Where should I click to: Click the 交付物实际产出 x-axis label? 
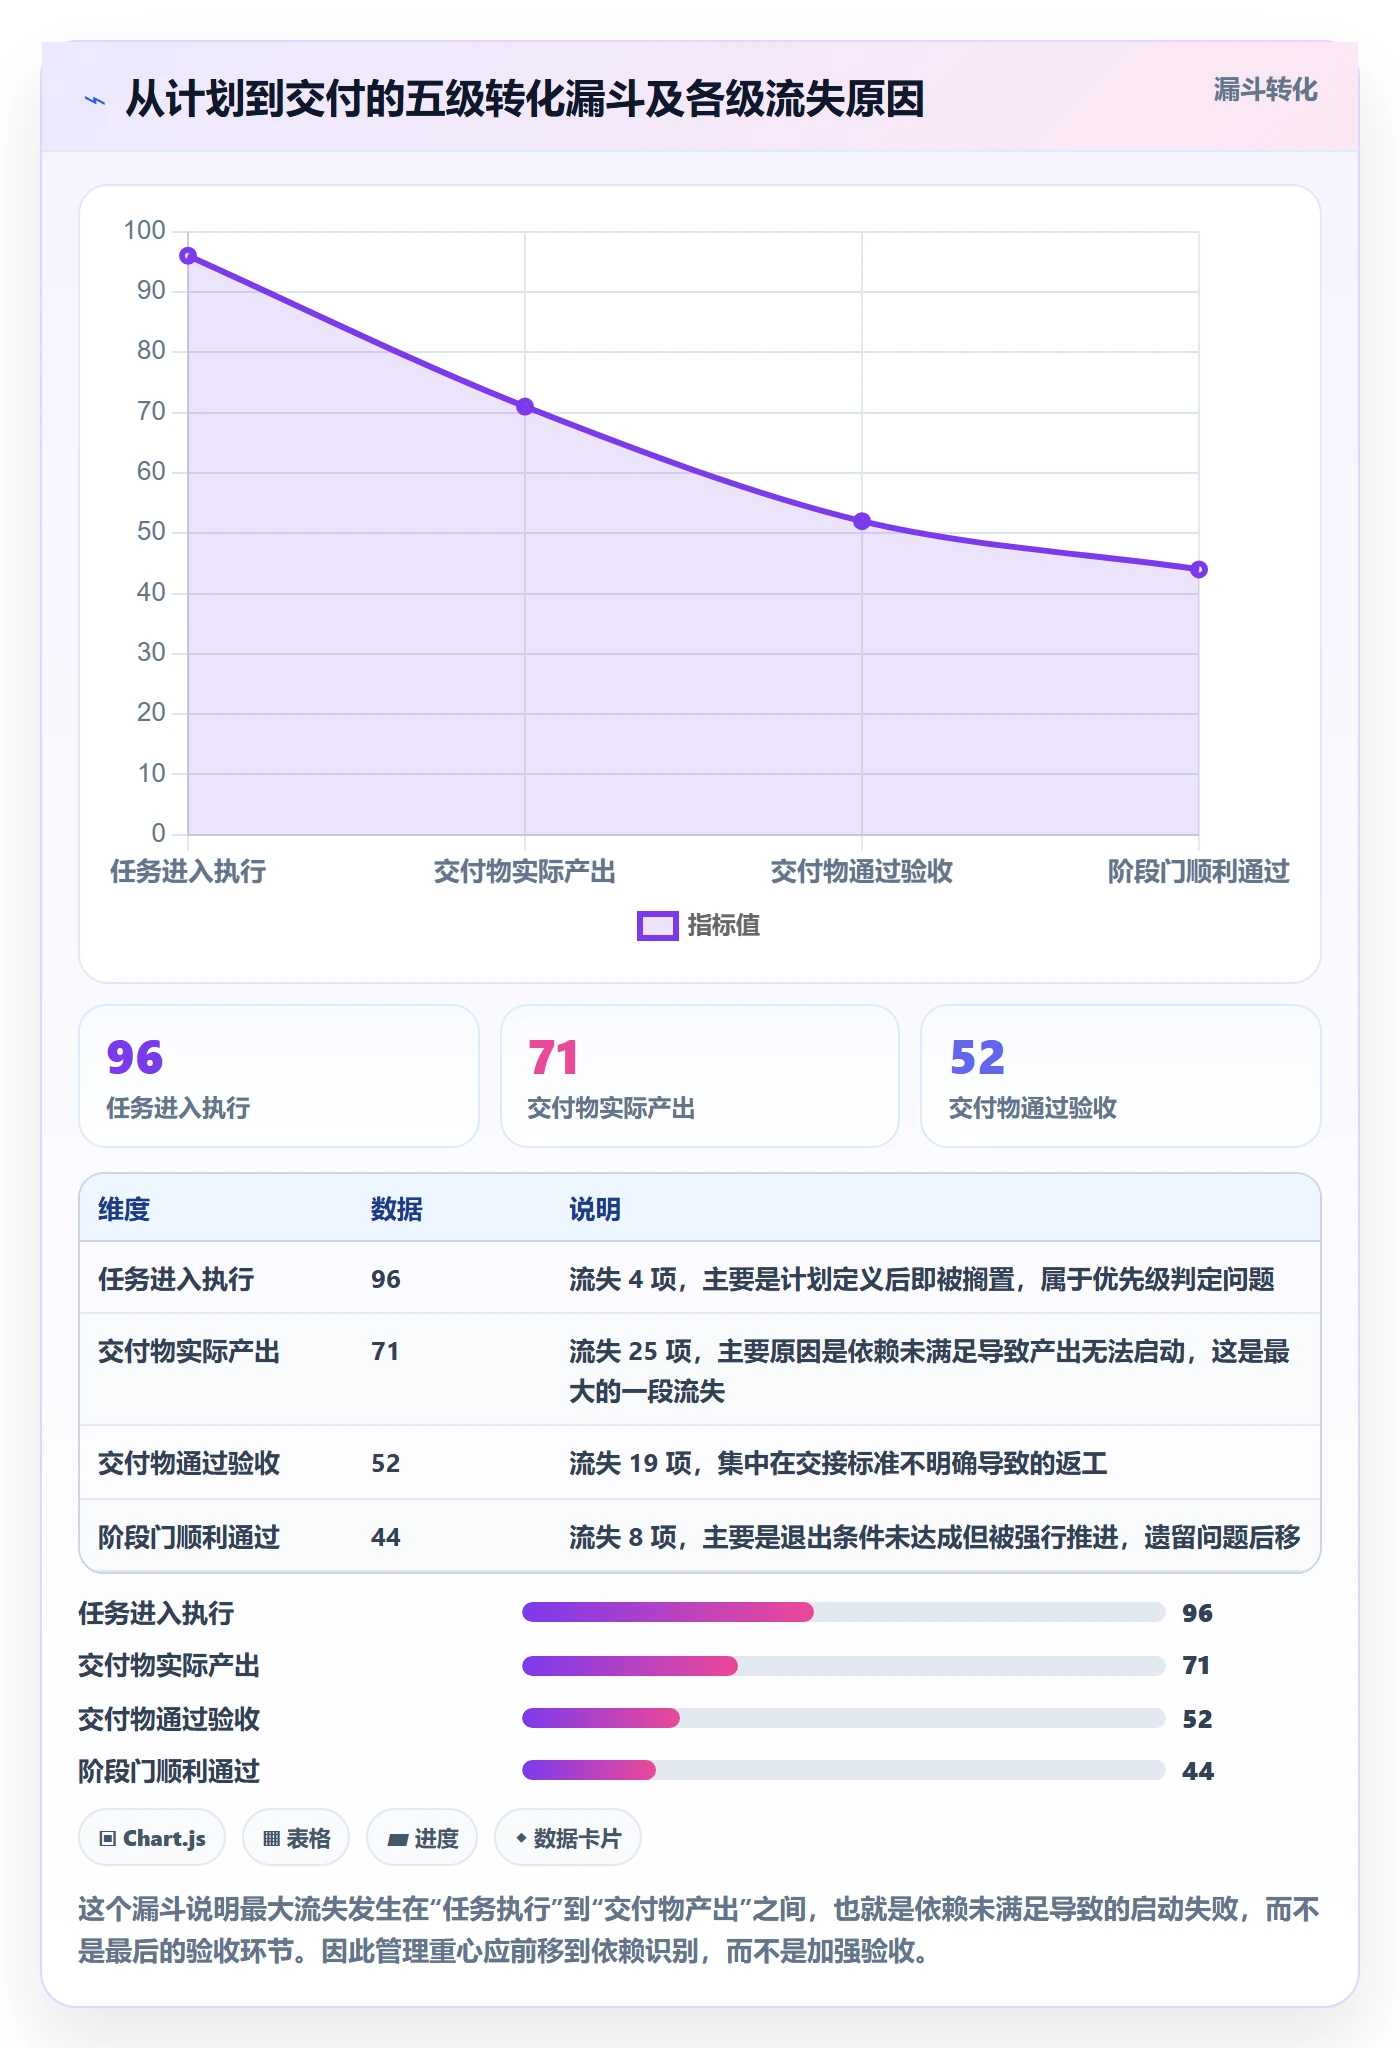click(525, 872)
